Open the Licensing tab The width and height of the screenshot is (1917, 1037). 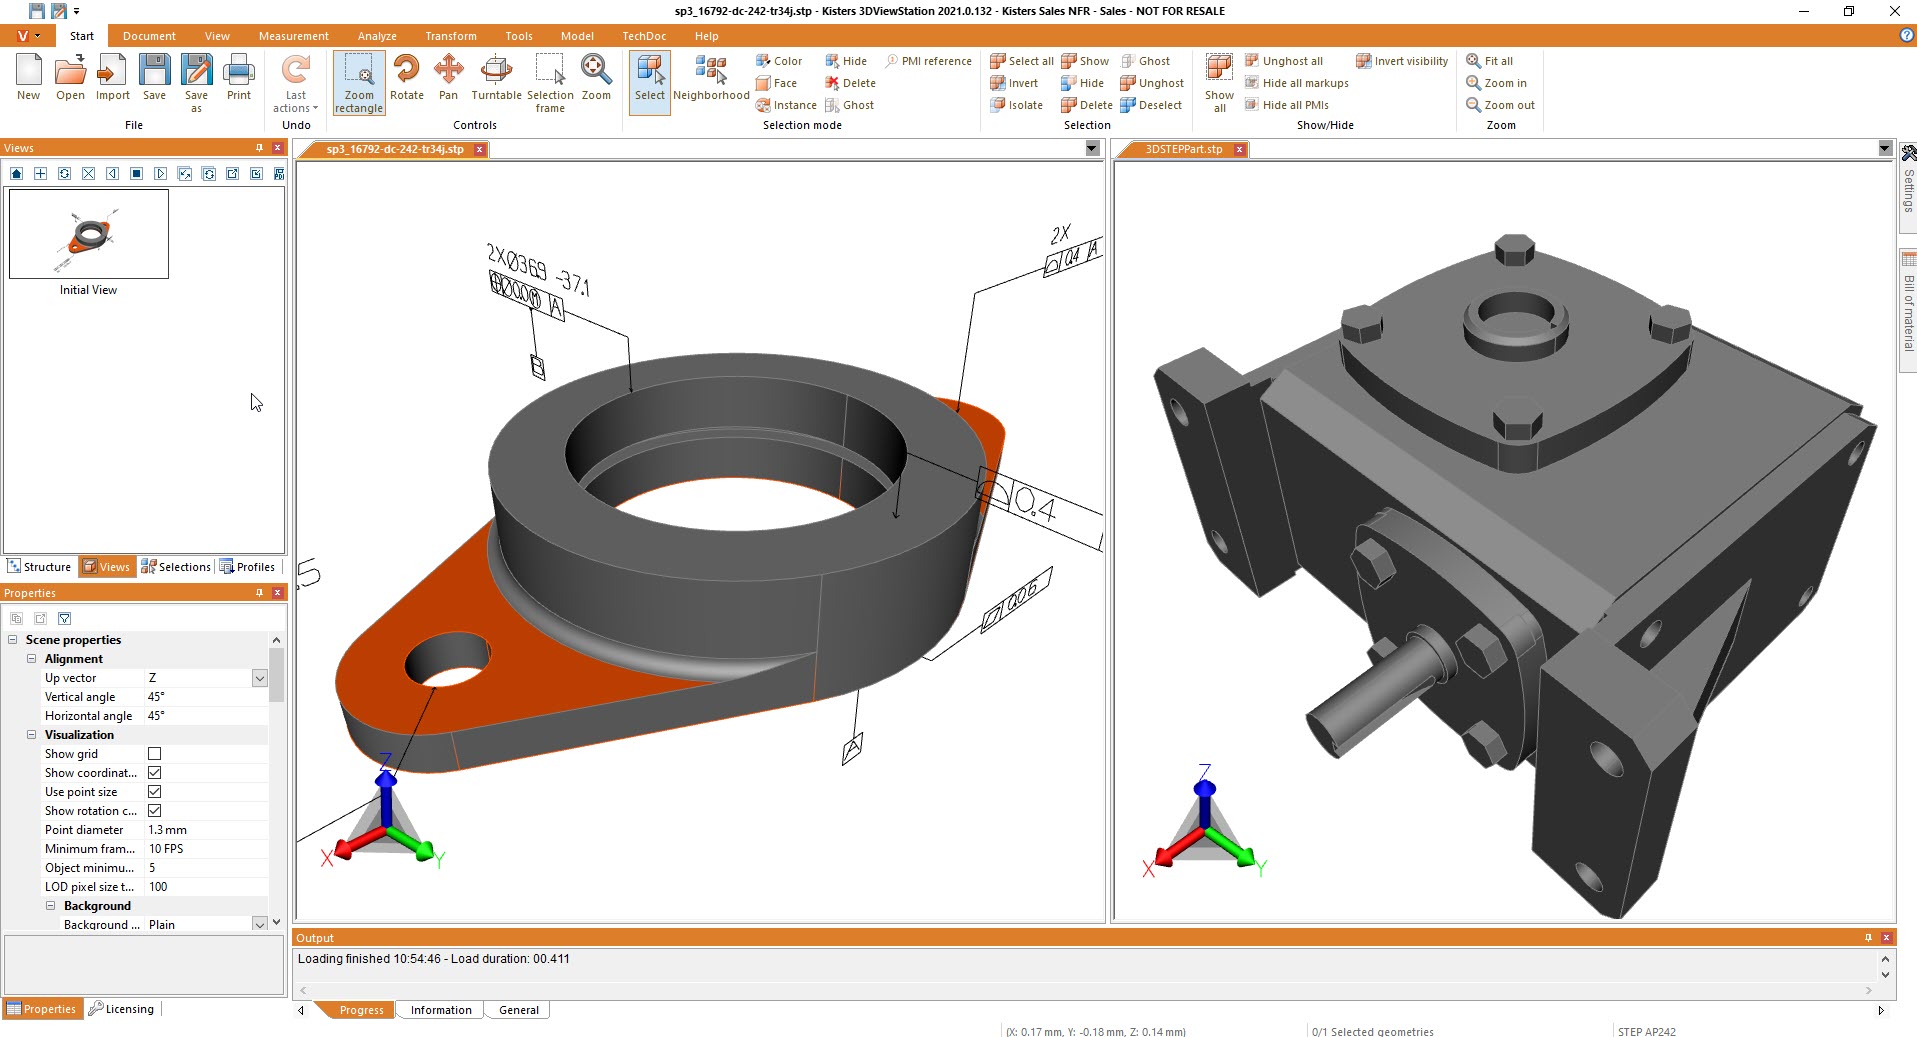pyautogui.click(x=121, y=1009)
